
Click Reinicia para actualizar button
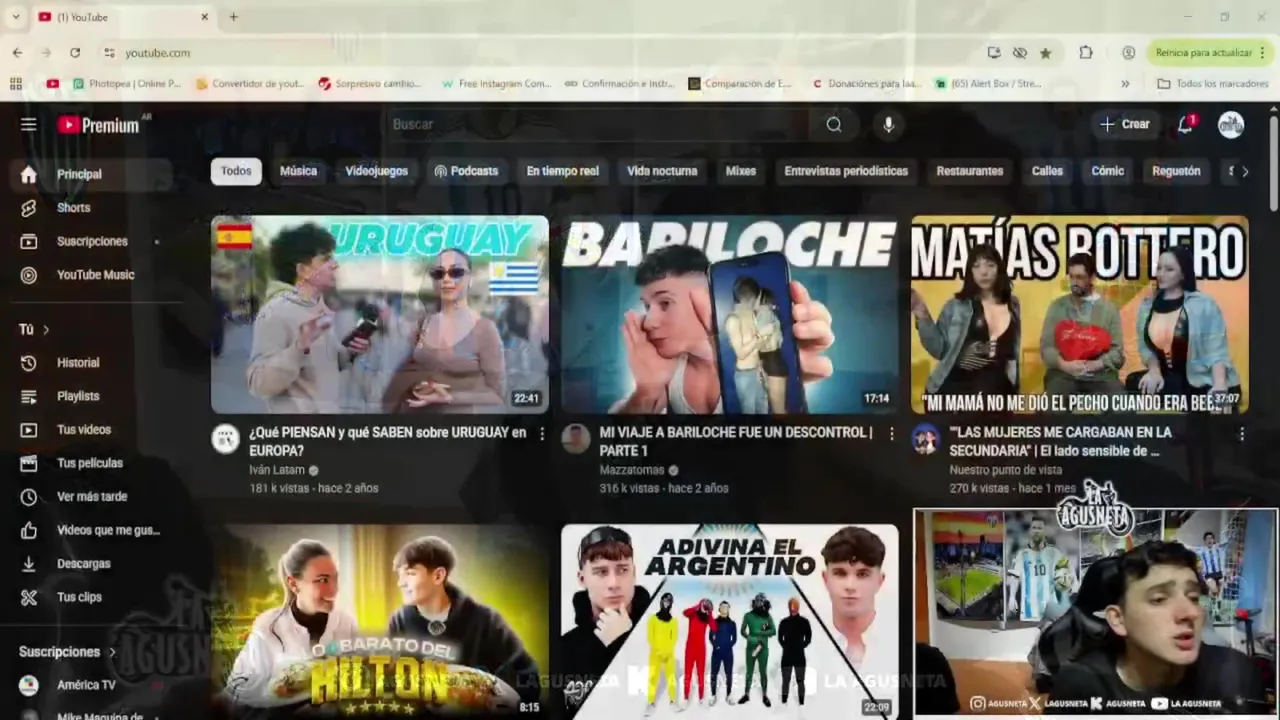(x=1209, y=53)
